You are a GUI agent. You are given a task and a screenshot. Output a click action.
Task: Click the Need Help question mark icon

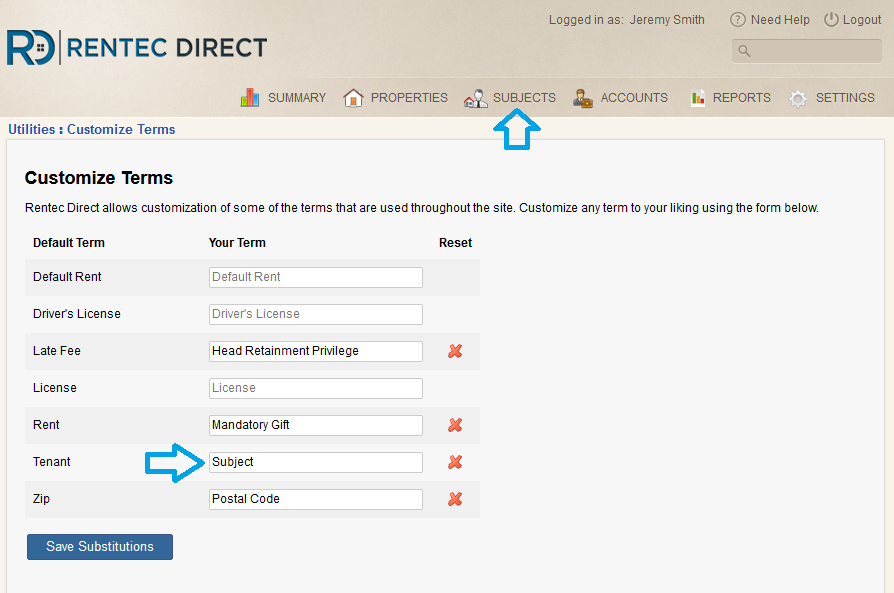pos(738,20)
